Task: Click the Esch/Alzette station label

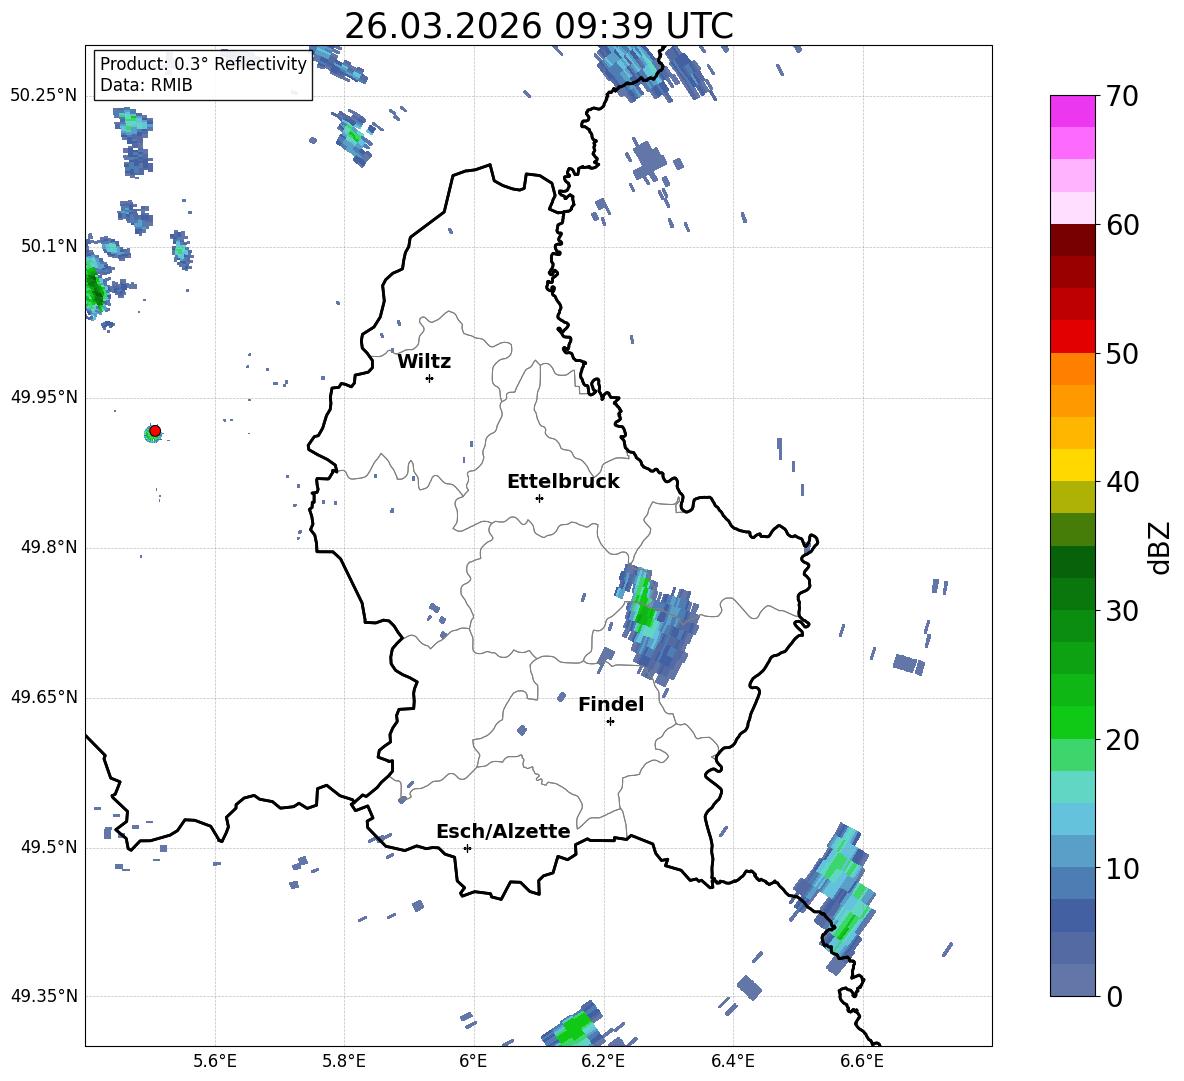Action: point(503,831)
